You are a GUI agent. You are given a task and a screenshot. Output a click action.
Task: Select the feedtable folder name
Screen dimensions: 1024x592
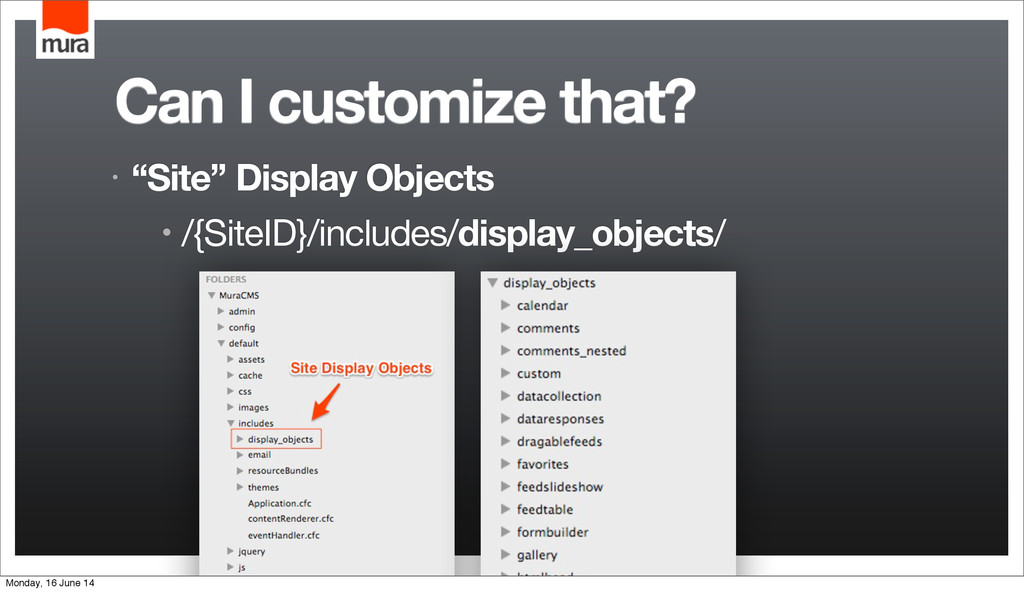point(545,510)
